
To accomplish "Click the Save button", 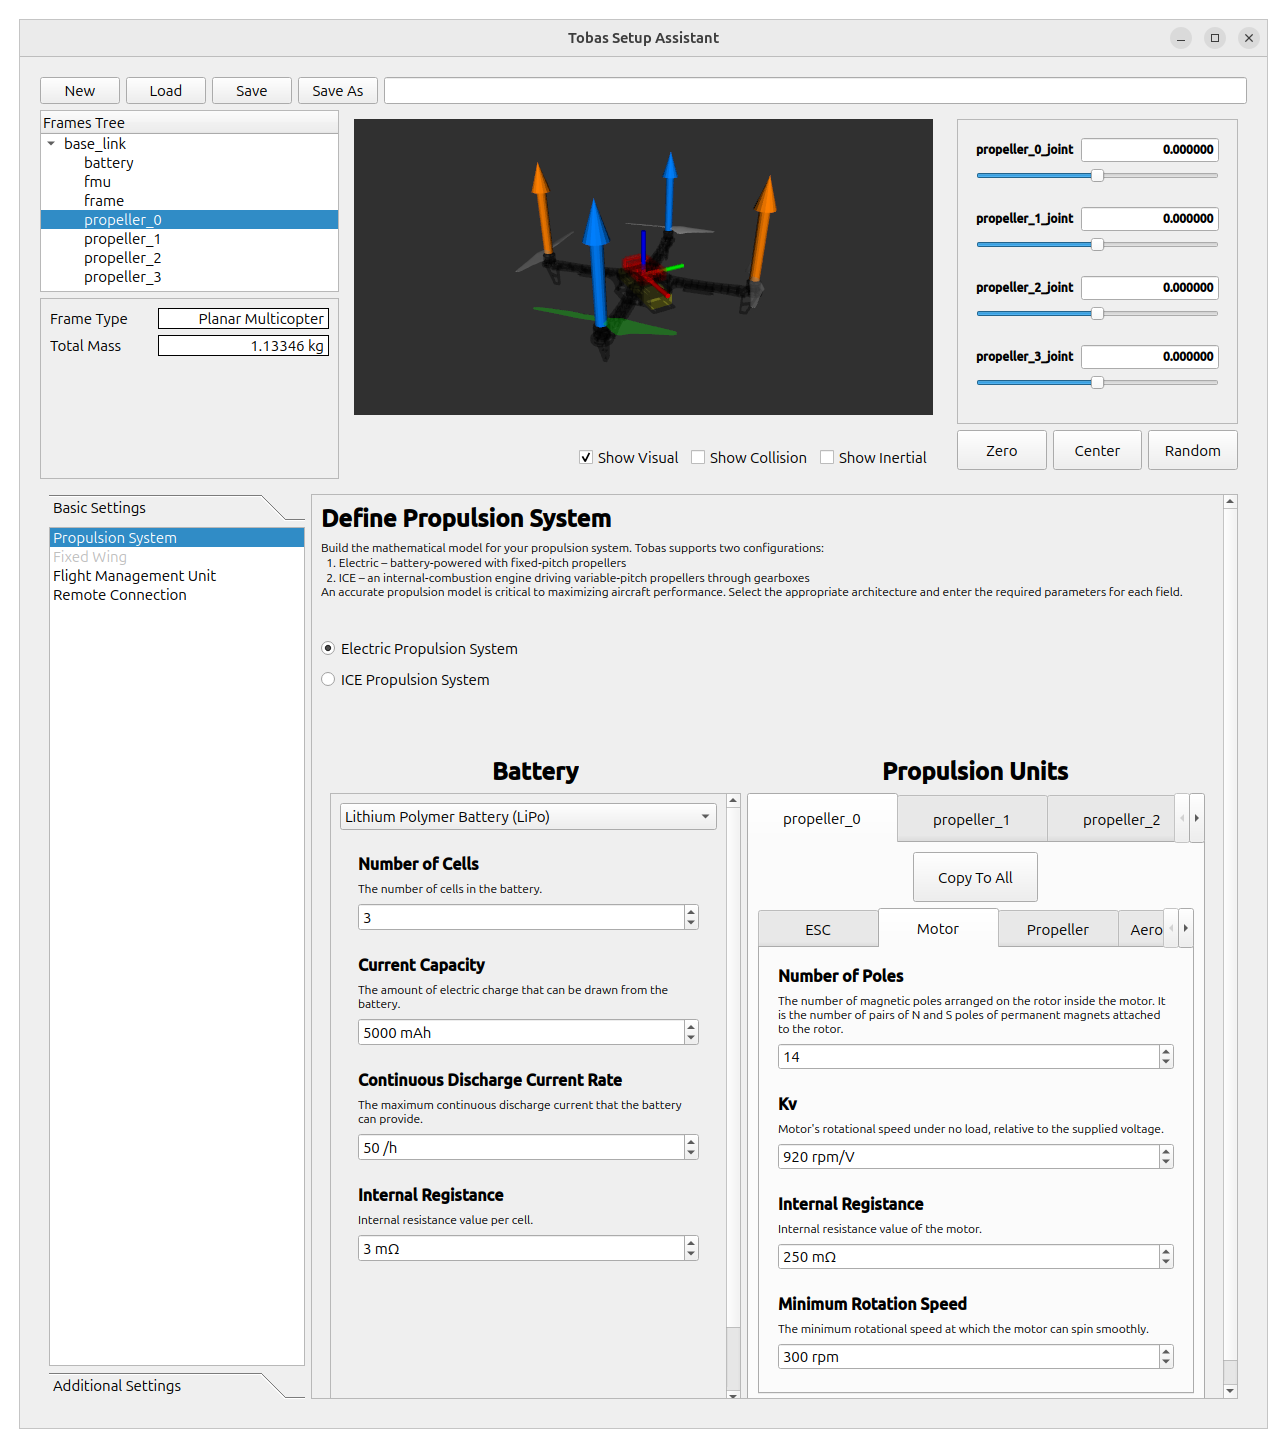I will pos(252,91).
